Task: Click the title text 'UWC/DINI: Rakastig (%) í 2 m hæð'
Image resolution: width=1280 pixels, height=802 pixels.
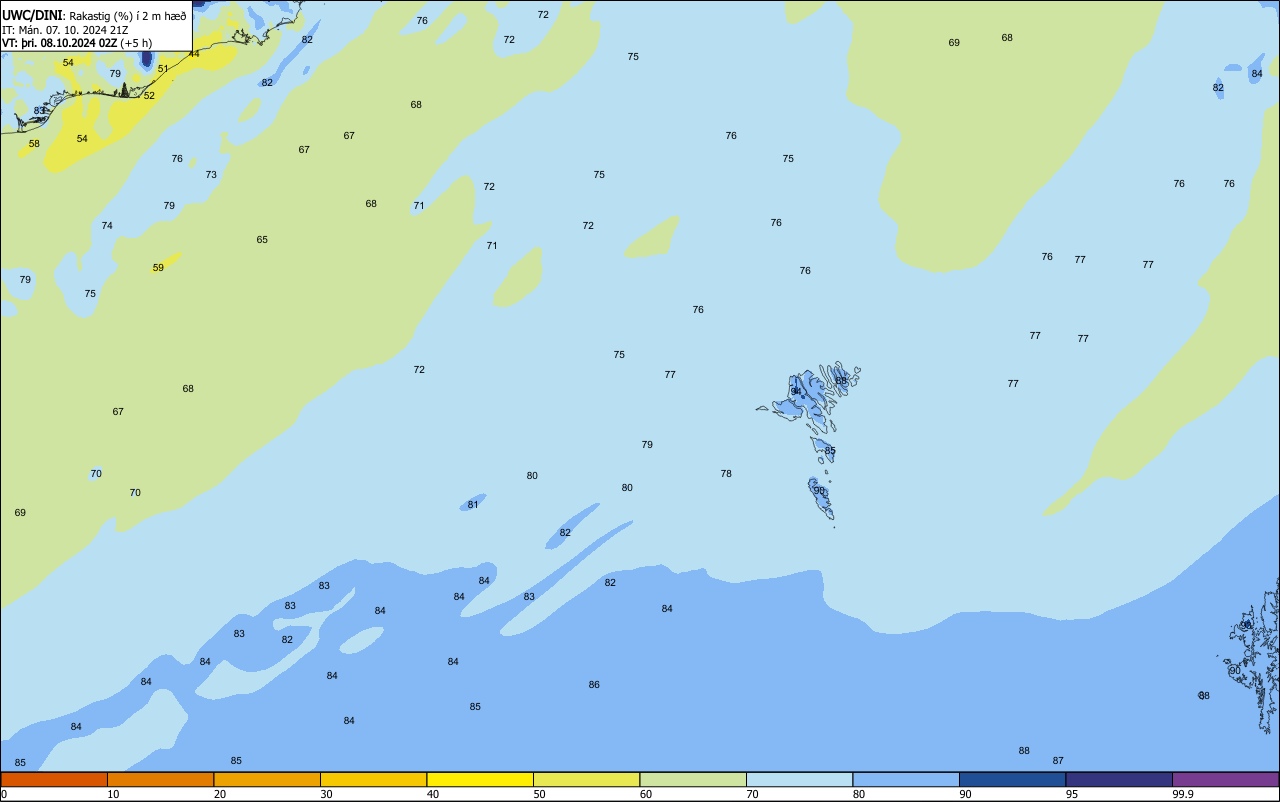Action: pyautogui.click(x=94, y=16)
